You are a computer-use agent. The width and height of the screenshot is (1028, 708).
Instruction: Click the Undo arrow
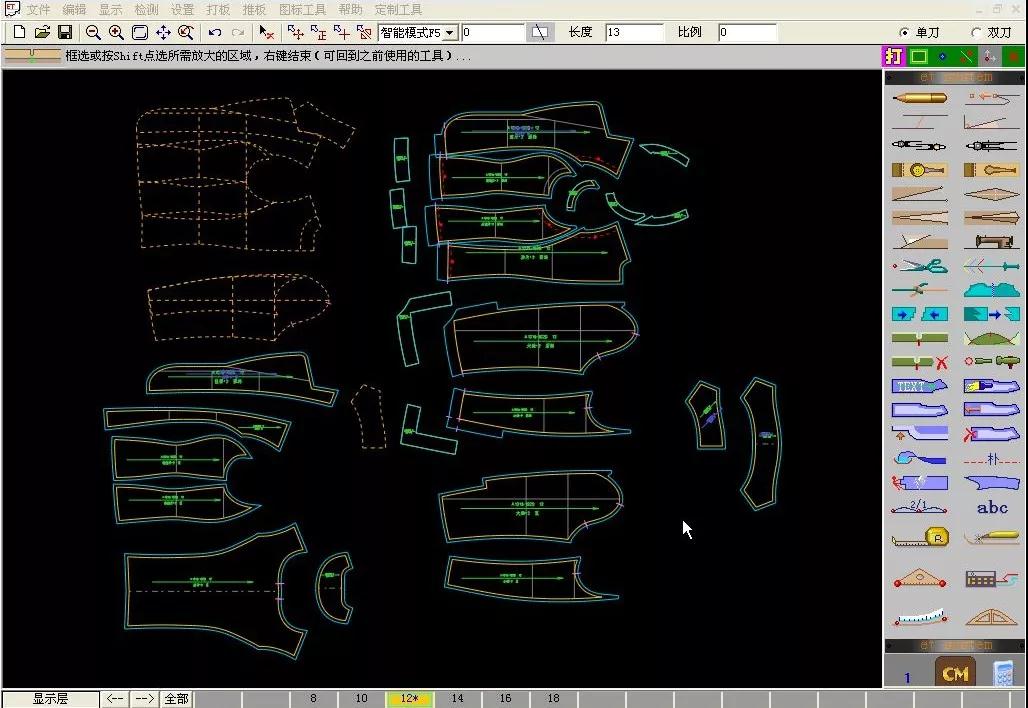pos(214,32)
